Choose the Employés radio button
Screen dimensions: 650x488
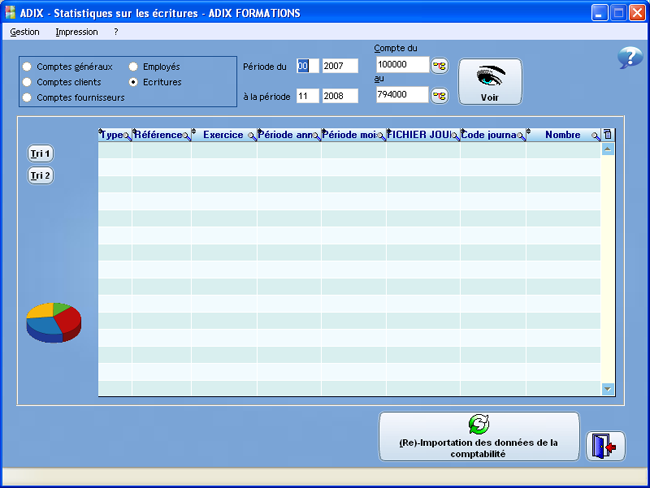click(134, 66)
